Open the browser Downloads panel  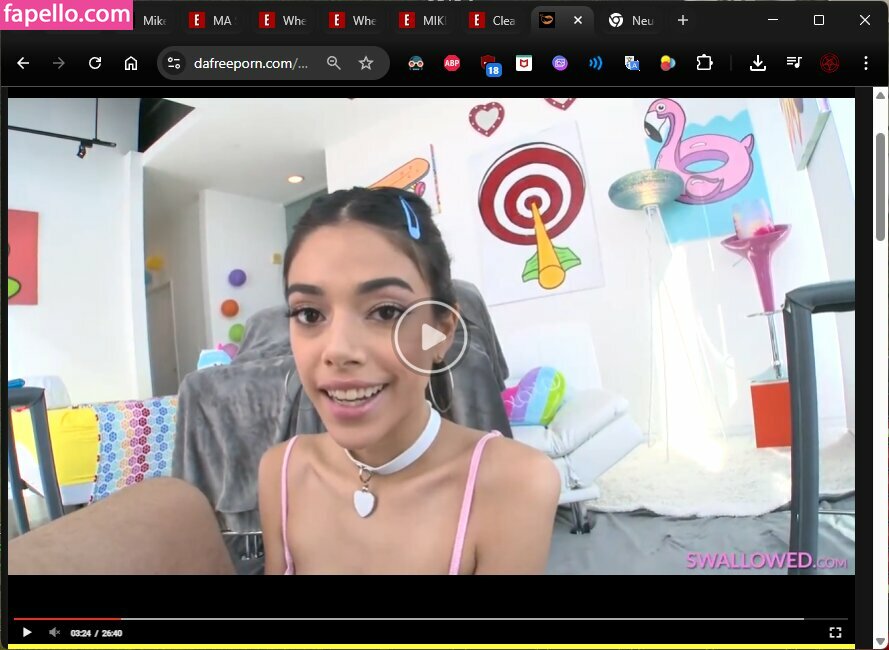click(758, 63)
